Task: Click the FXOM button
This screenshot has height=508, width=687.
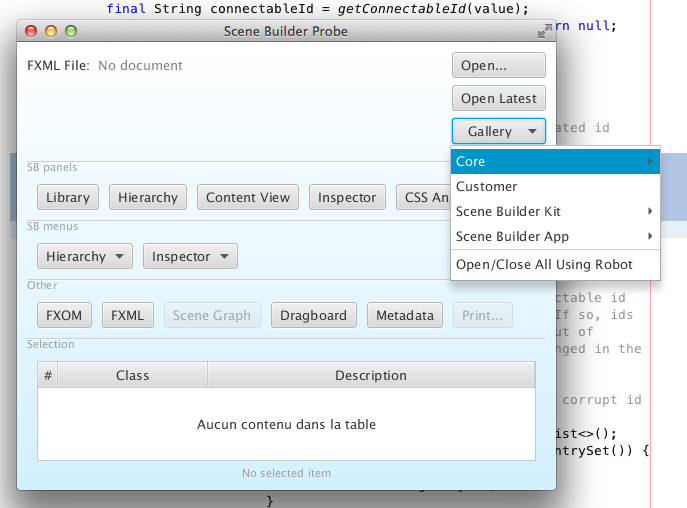Action: coord(64,315)
